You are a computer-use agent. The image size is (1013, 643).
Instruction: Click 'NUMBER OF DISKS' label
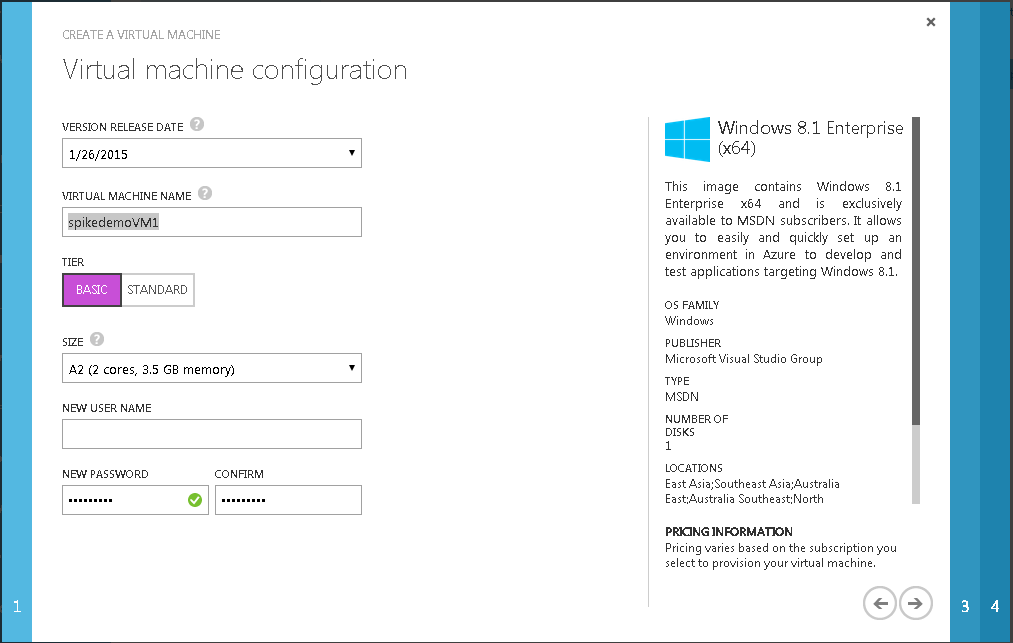pyautogui.click(x=696, y=425)
